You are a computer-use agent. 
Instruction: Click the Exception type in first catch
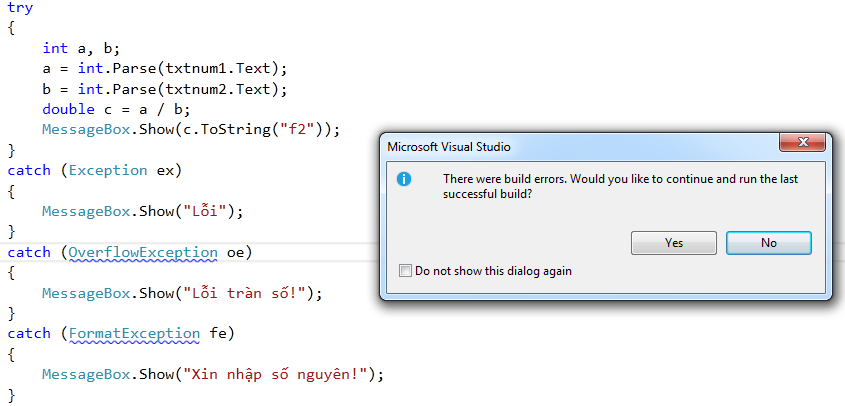pos(108,170)
